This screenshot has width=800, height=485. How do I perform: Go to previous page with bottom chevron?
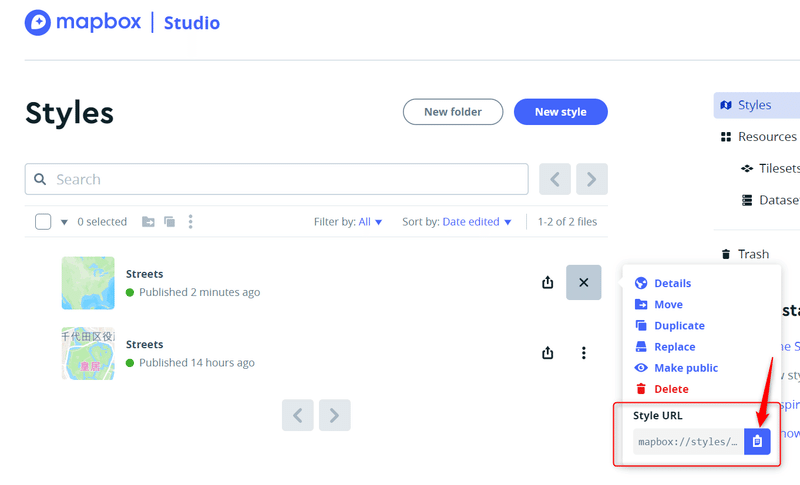click(297, 415)
